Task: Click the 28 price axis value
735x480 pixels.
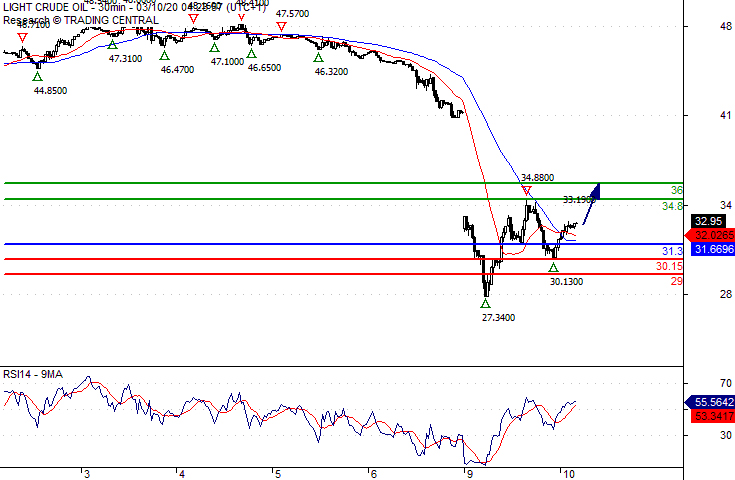Action: [726, 294]
